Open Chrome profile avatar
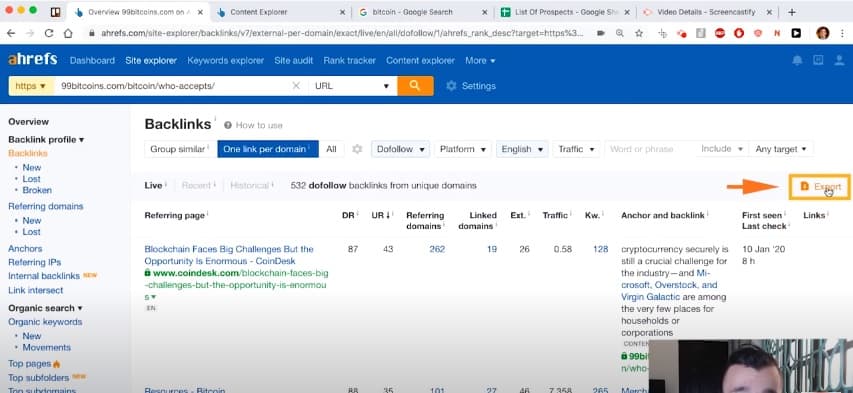853x393 pixels. click(823, 33)
